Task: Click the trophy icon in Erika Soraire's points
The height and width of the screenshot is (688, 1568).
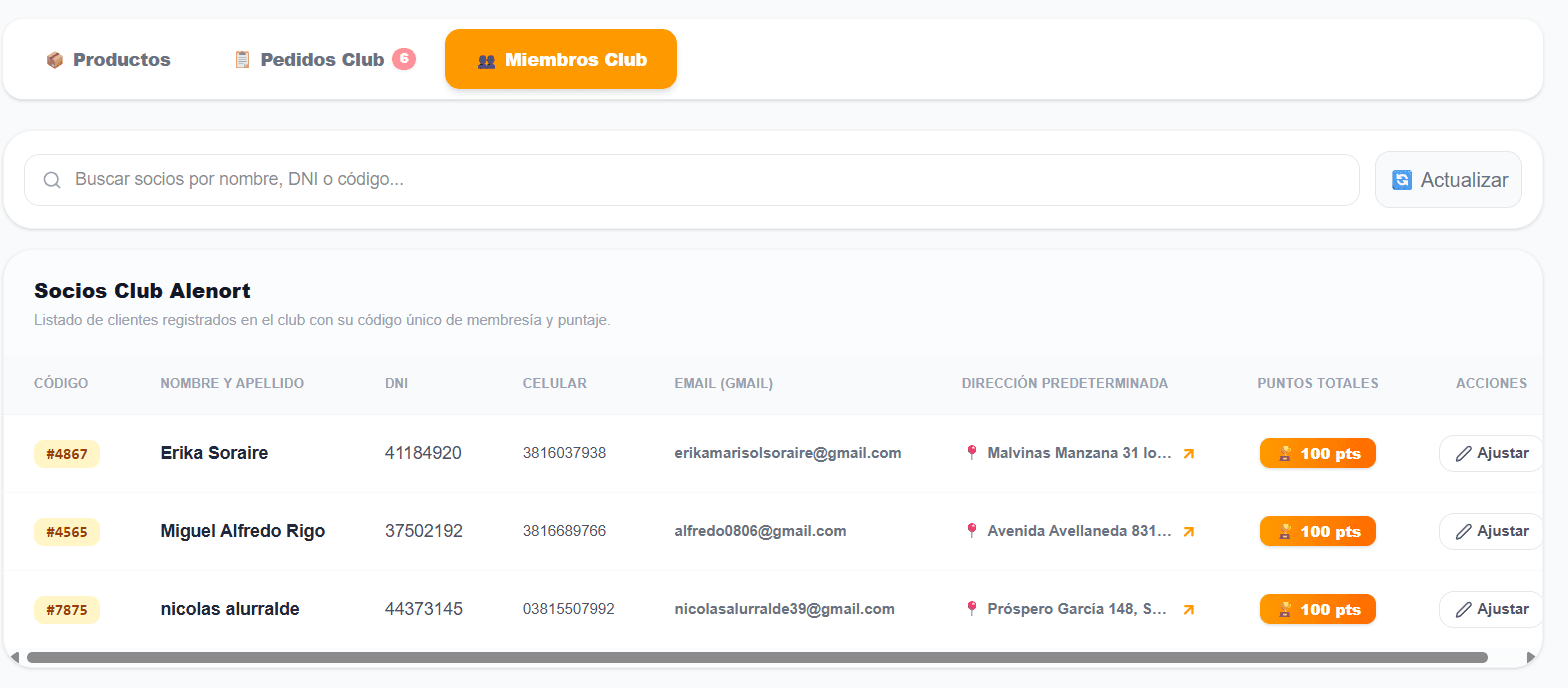Action: 1285,453
